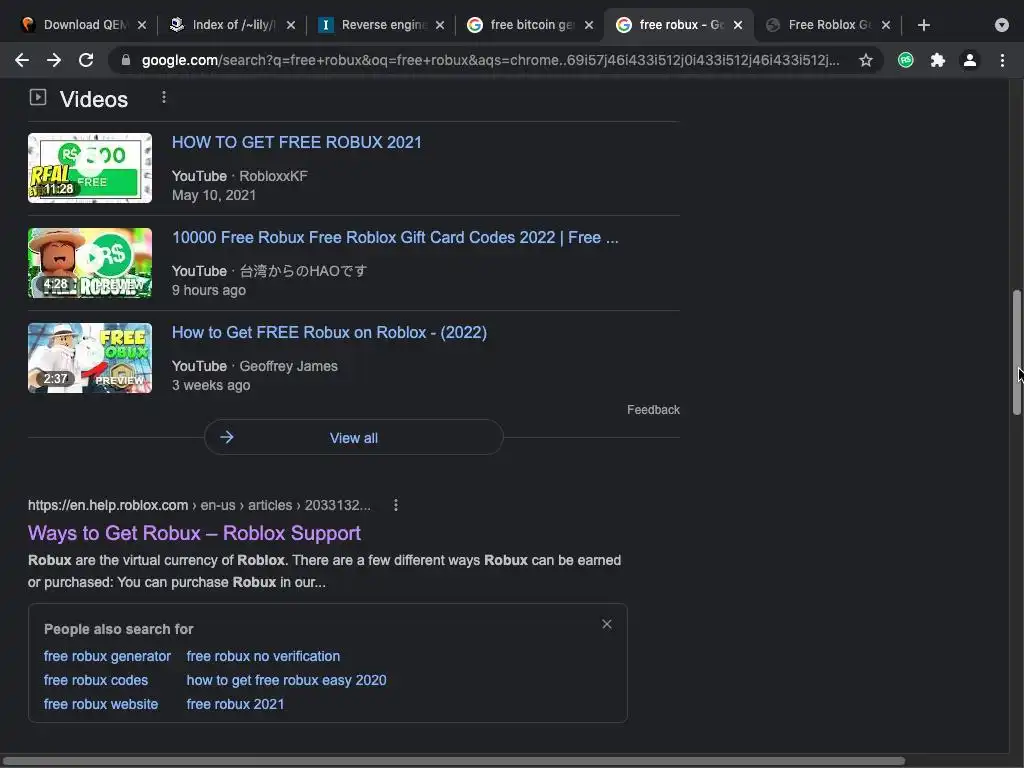Play the 11:28 video thumbnail
This screenshot has height=768, width=1024.
pyautogui.click(x=90, y=168)
